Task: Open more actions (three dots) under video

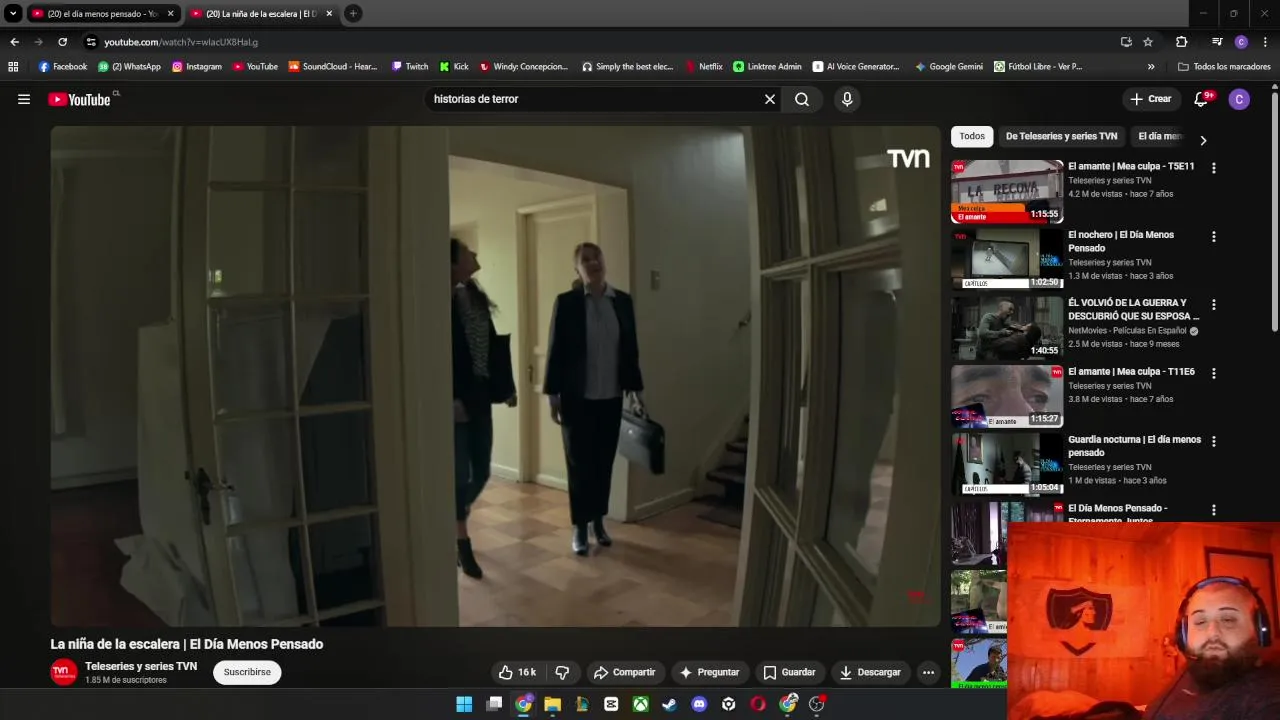Action: (x=928, y=672)
